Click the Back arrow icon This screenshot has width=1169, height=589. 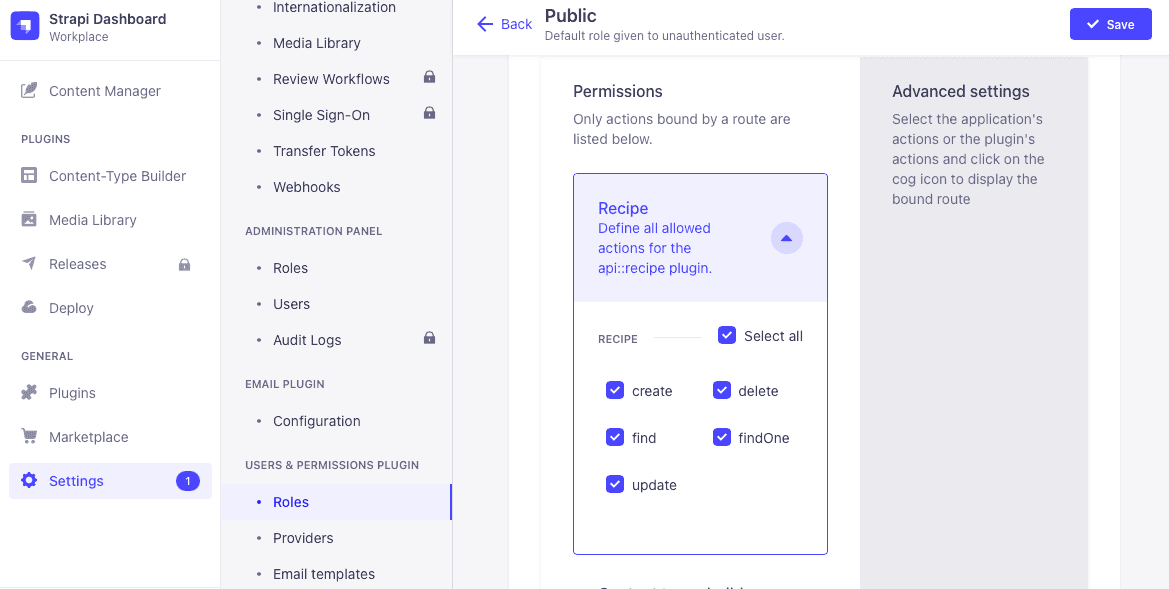click(485, 25)
